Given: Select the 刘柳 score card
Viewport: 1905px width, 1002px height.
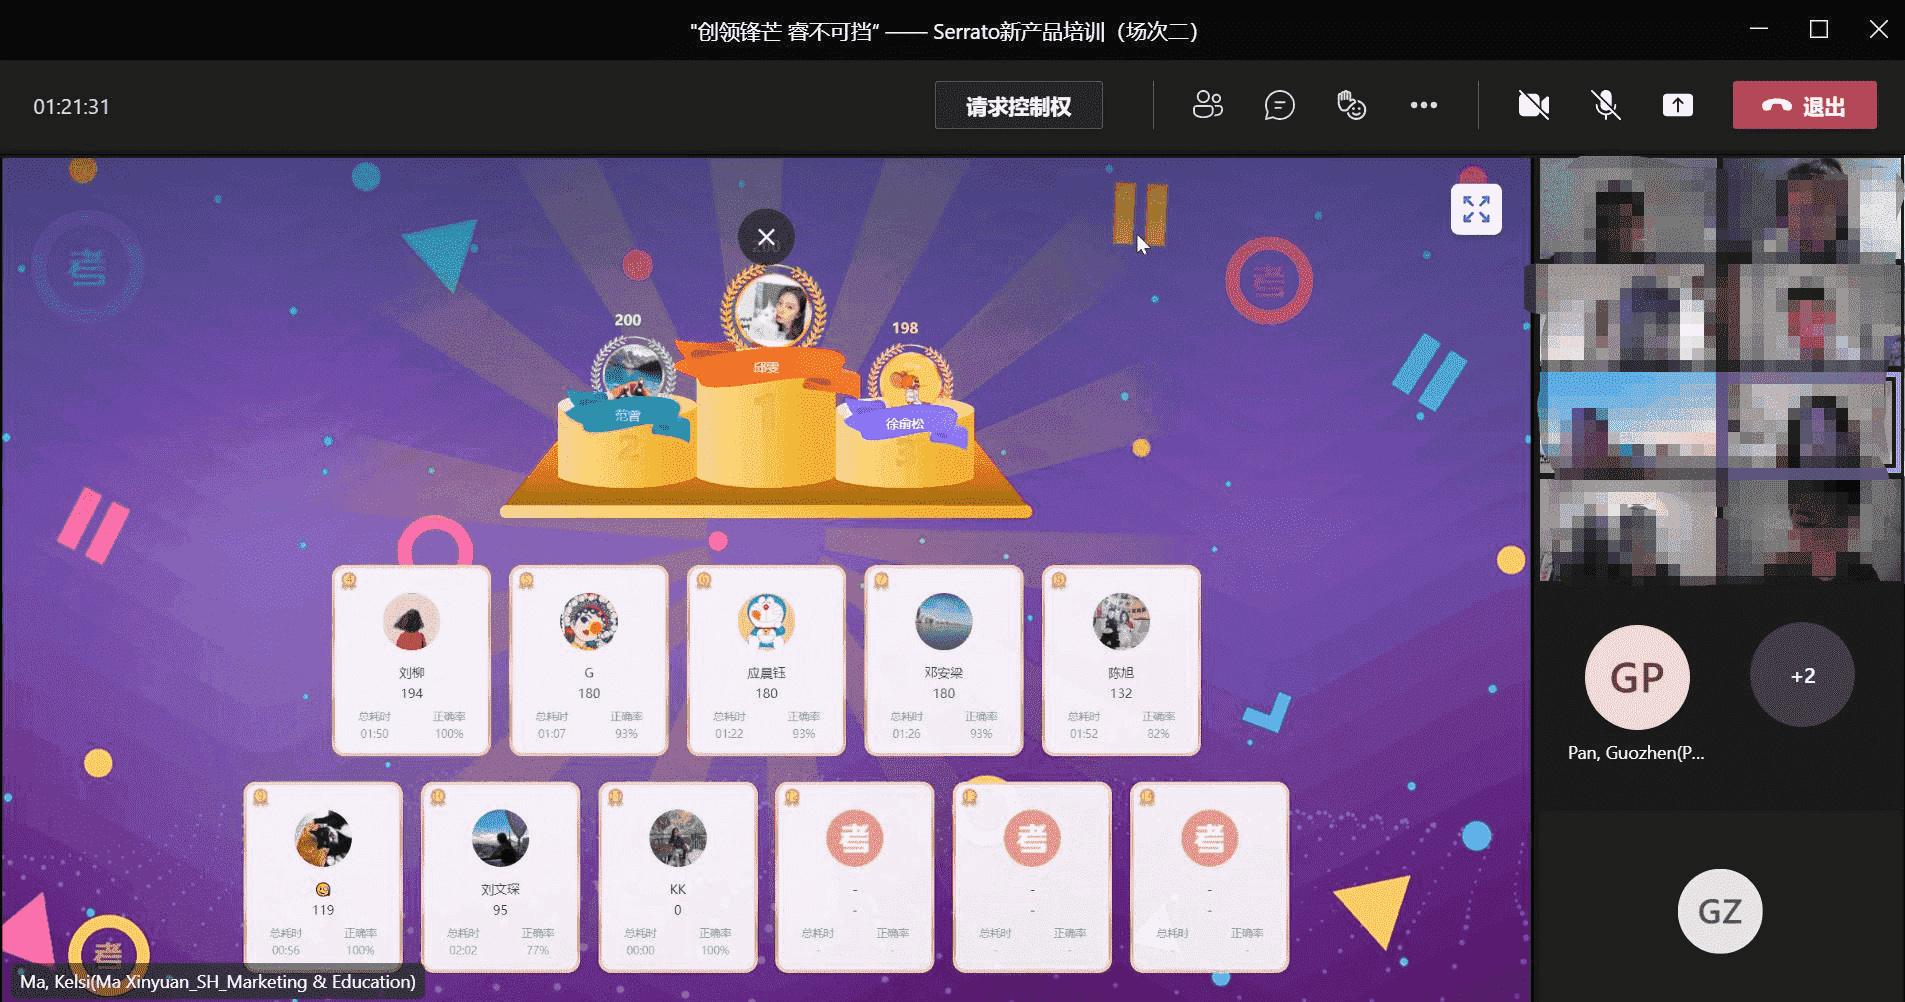Looking at the screenshot, I should point(411,660).
